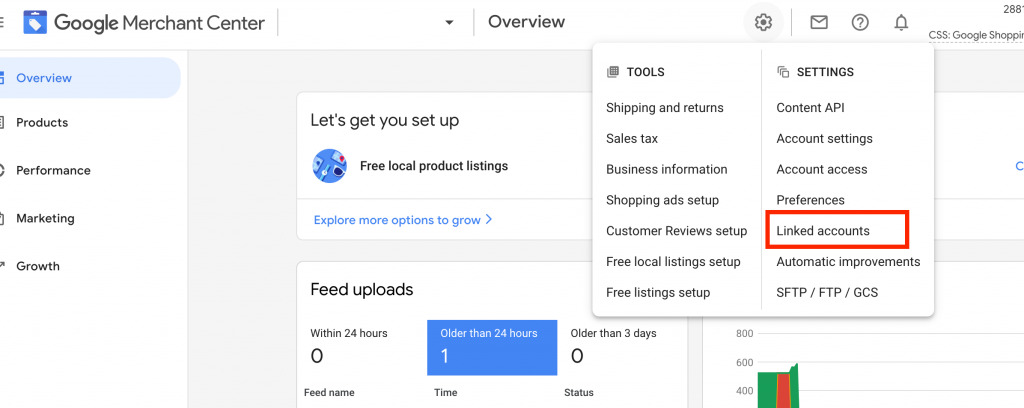Open Account access settings

822,169
